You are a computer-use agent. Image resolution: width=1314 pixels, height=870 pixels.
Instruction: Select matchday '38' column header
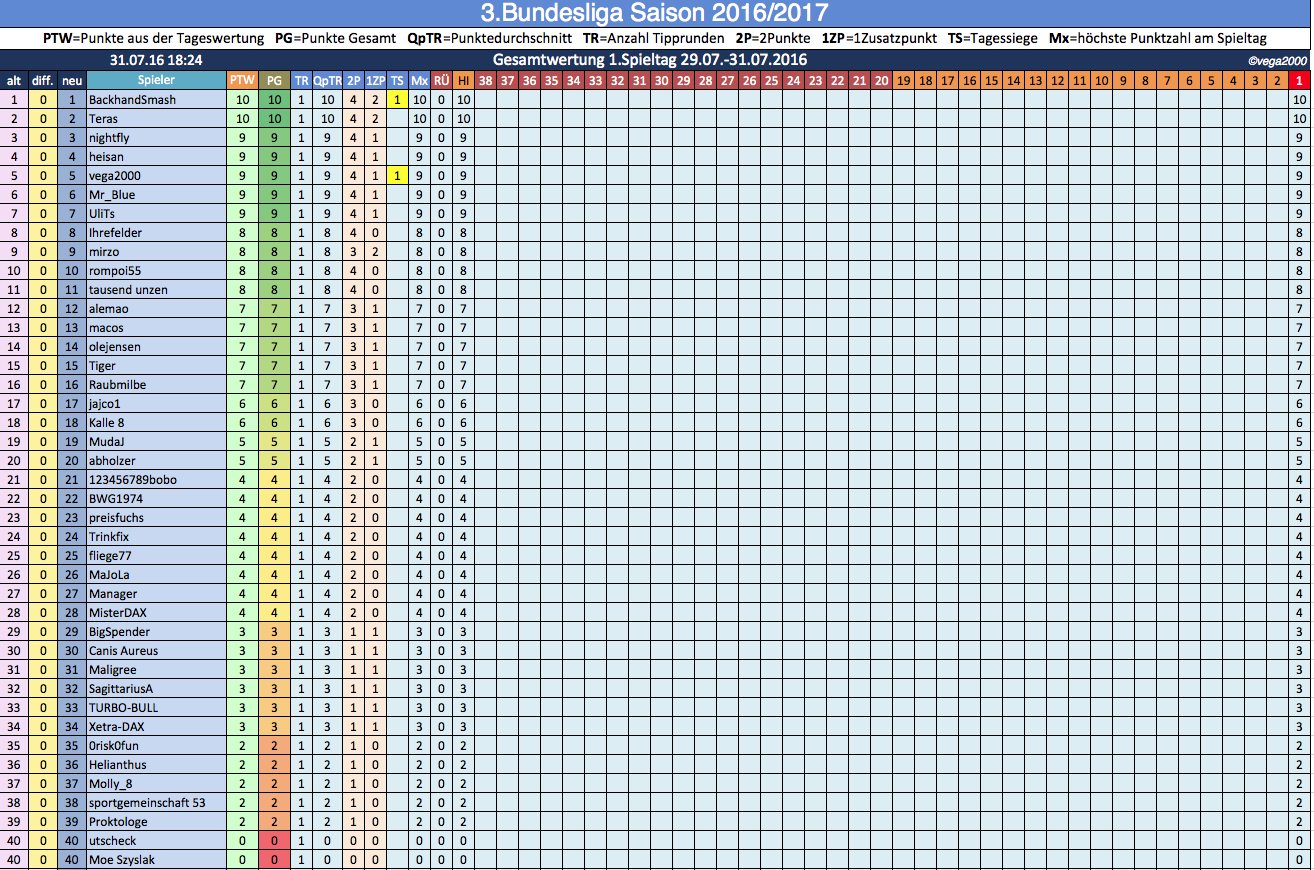pos(485,80)
